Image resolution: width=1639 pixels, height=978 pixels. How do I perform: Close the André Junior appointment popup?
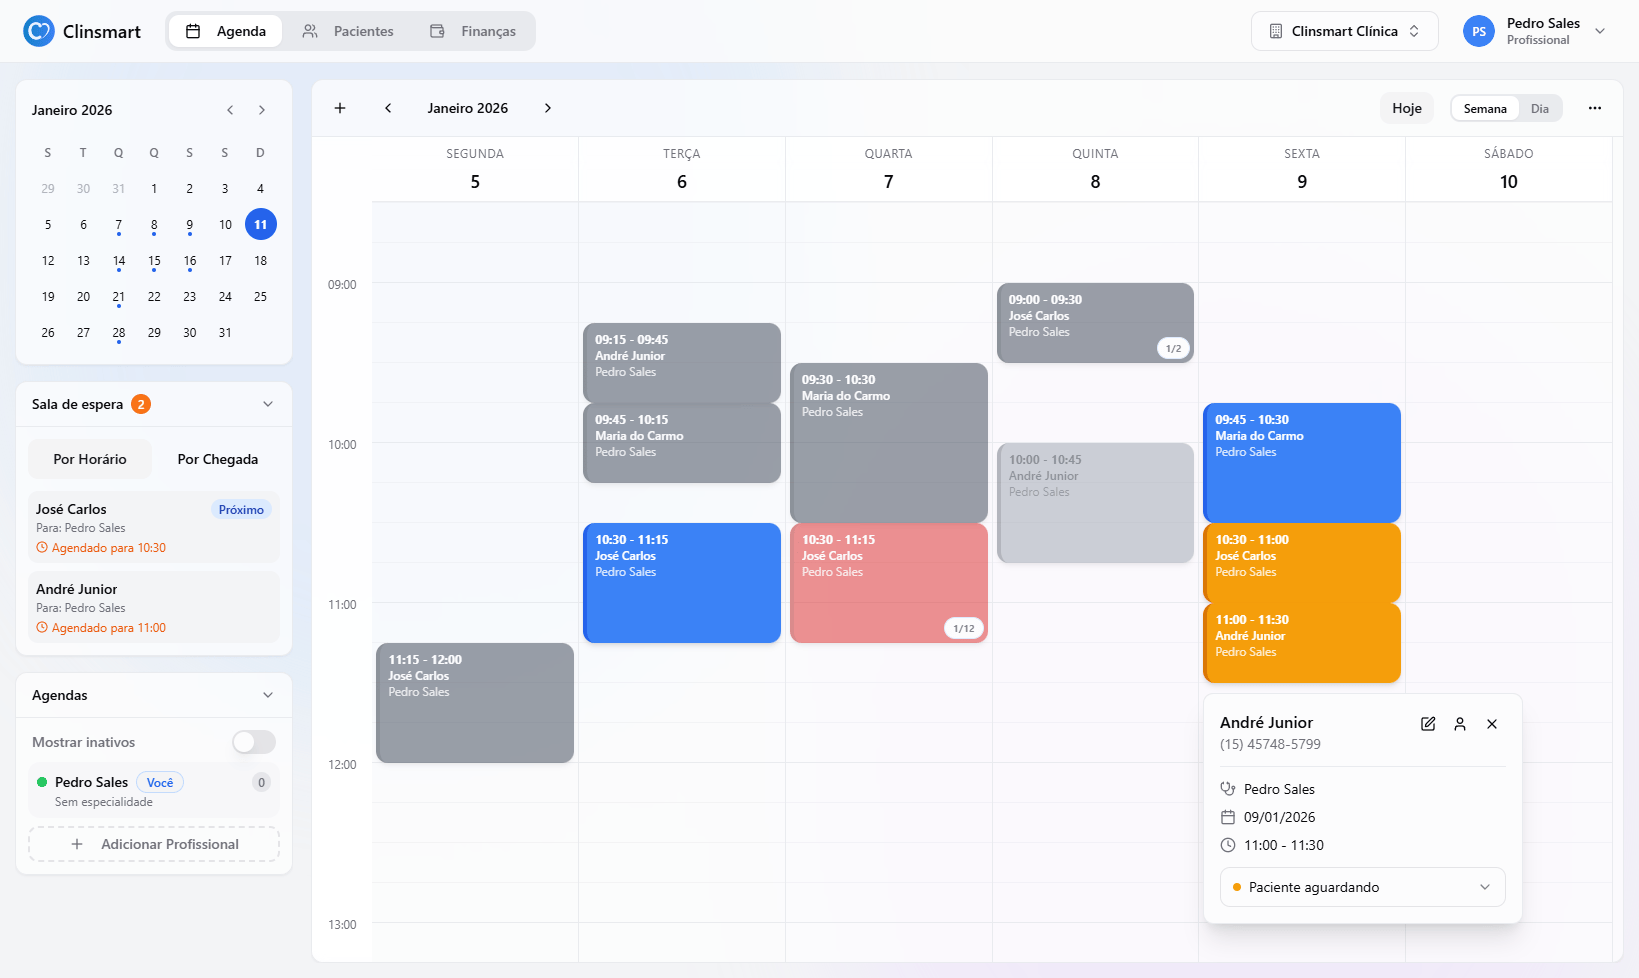(1492, 724)
